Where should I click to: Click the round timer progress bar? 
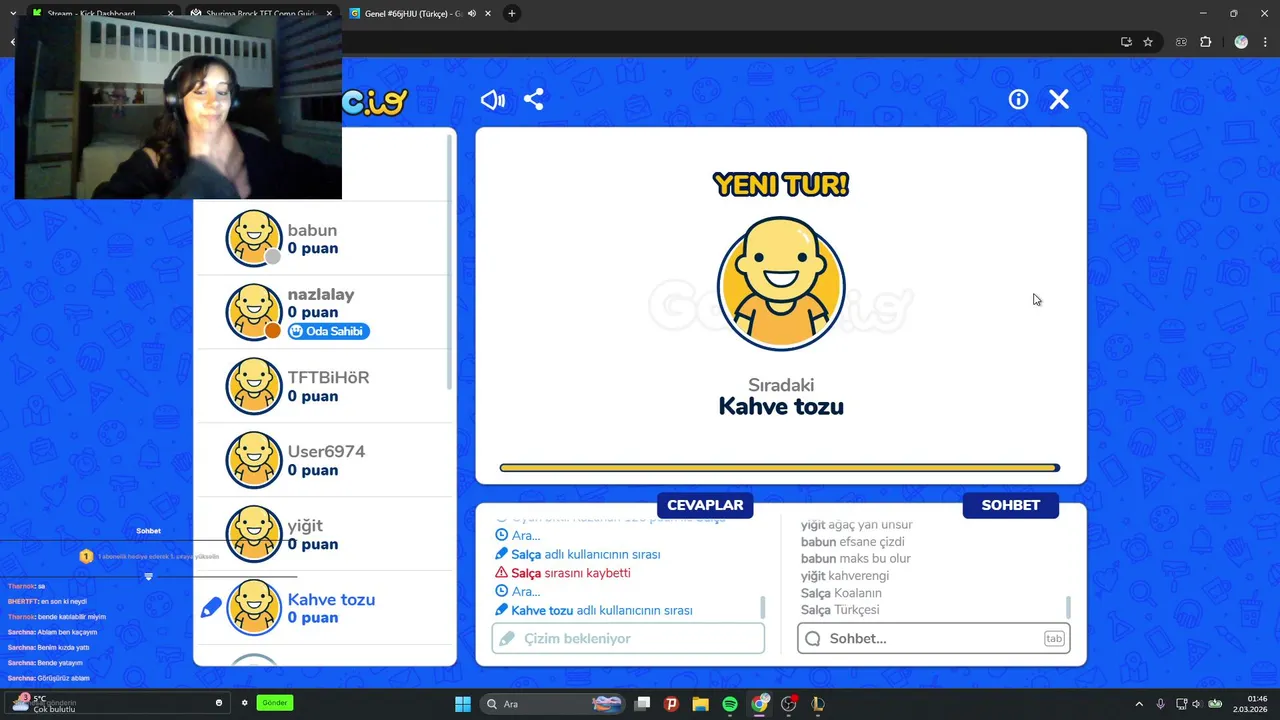780,467
